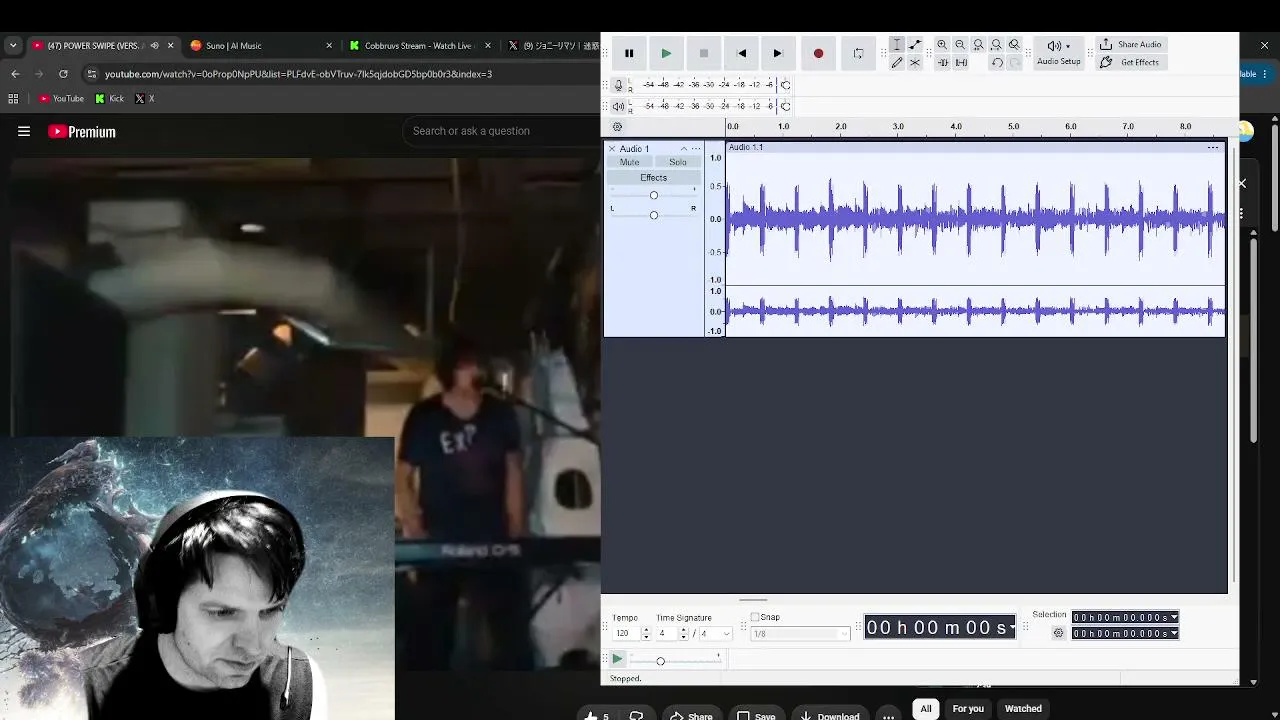Zoom out of the waveform
The image size is (1280, 720).
point(960,45)
